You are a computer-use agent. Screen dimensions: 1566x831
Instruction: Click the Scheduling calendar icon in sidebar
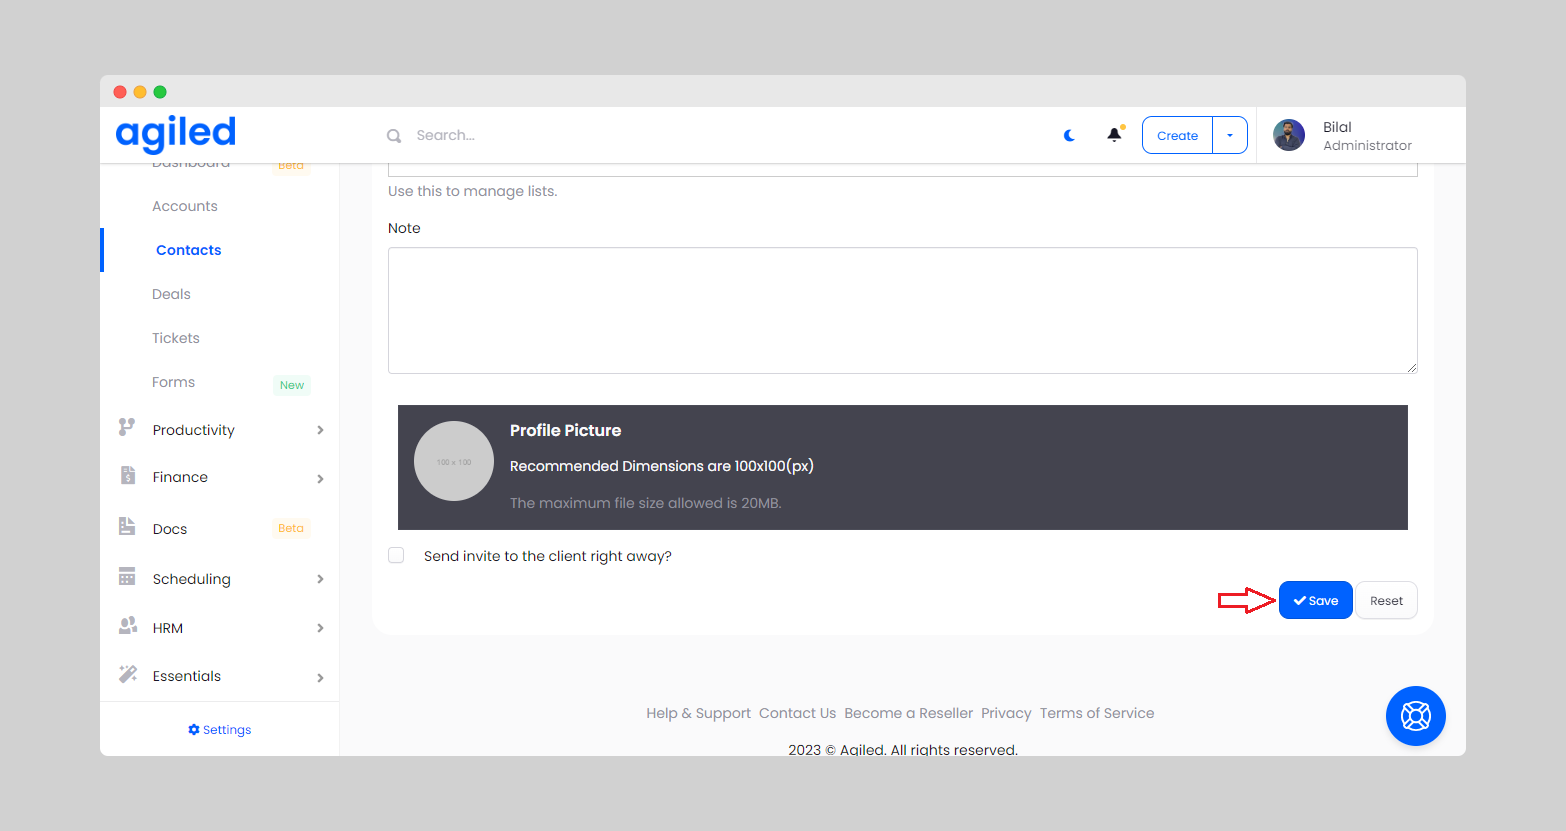[x=127, y=577]
